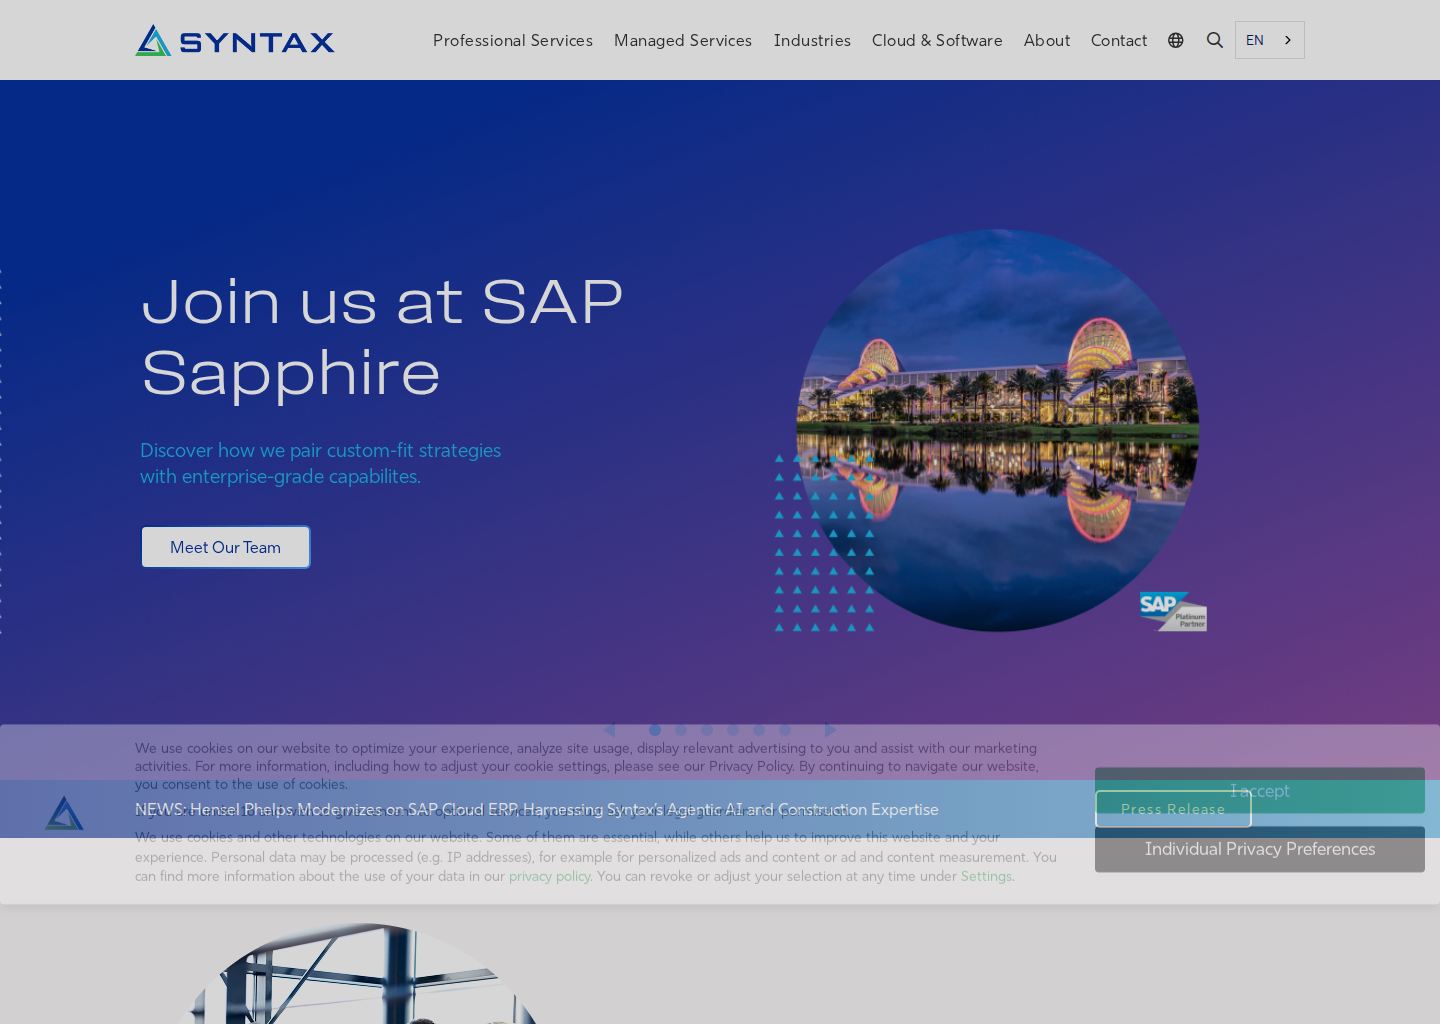The image size is (1440, 1024).
Task: Click the Syntax logo in header
Action: [x=235, y=40]
